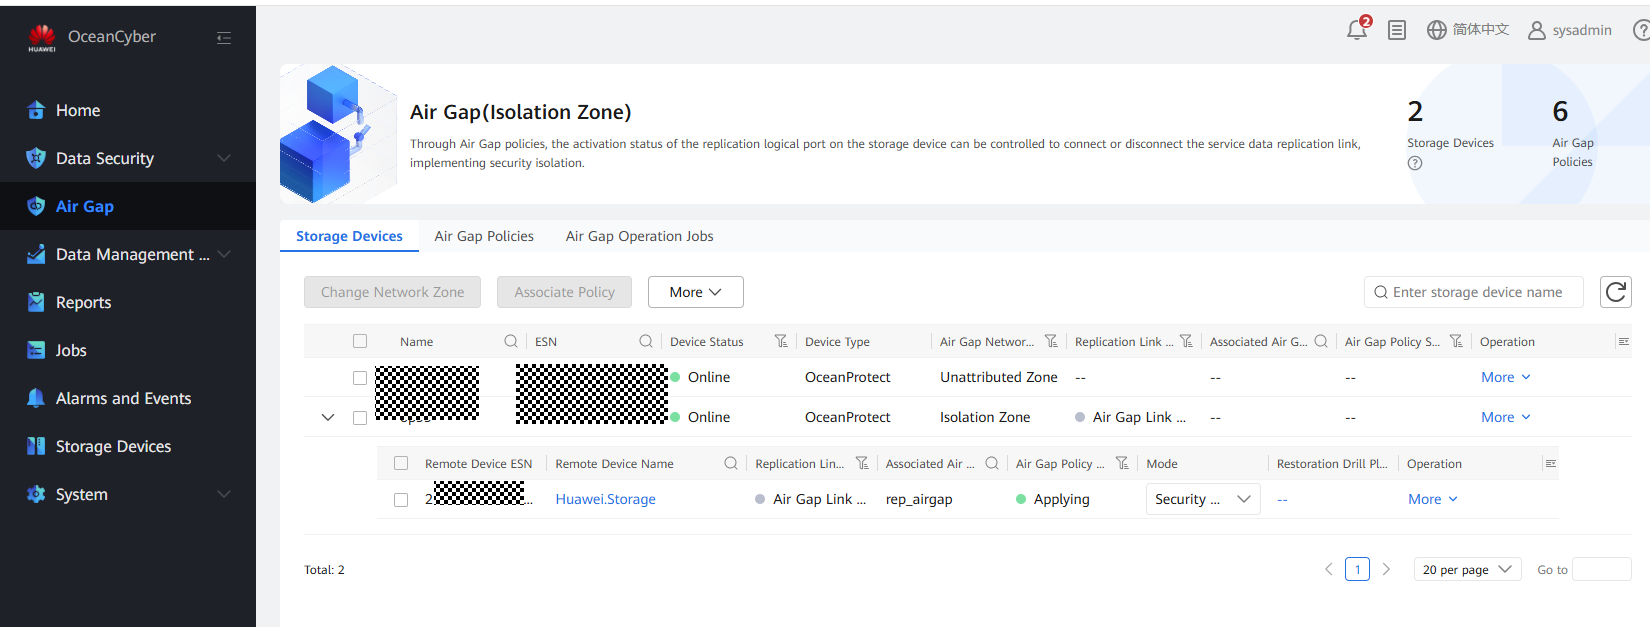Open the Security mode dropdown
Viewport: 1650px width, 627px height.
1203,499
